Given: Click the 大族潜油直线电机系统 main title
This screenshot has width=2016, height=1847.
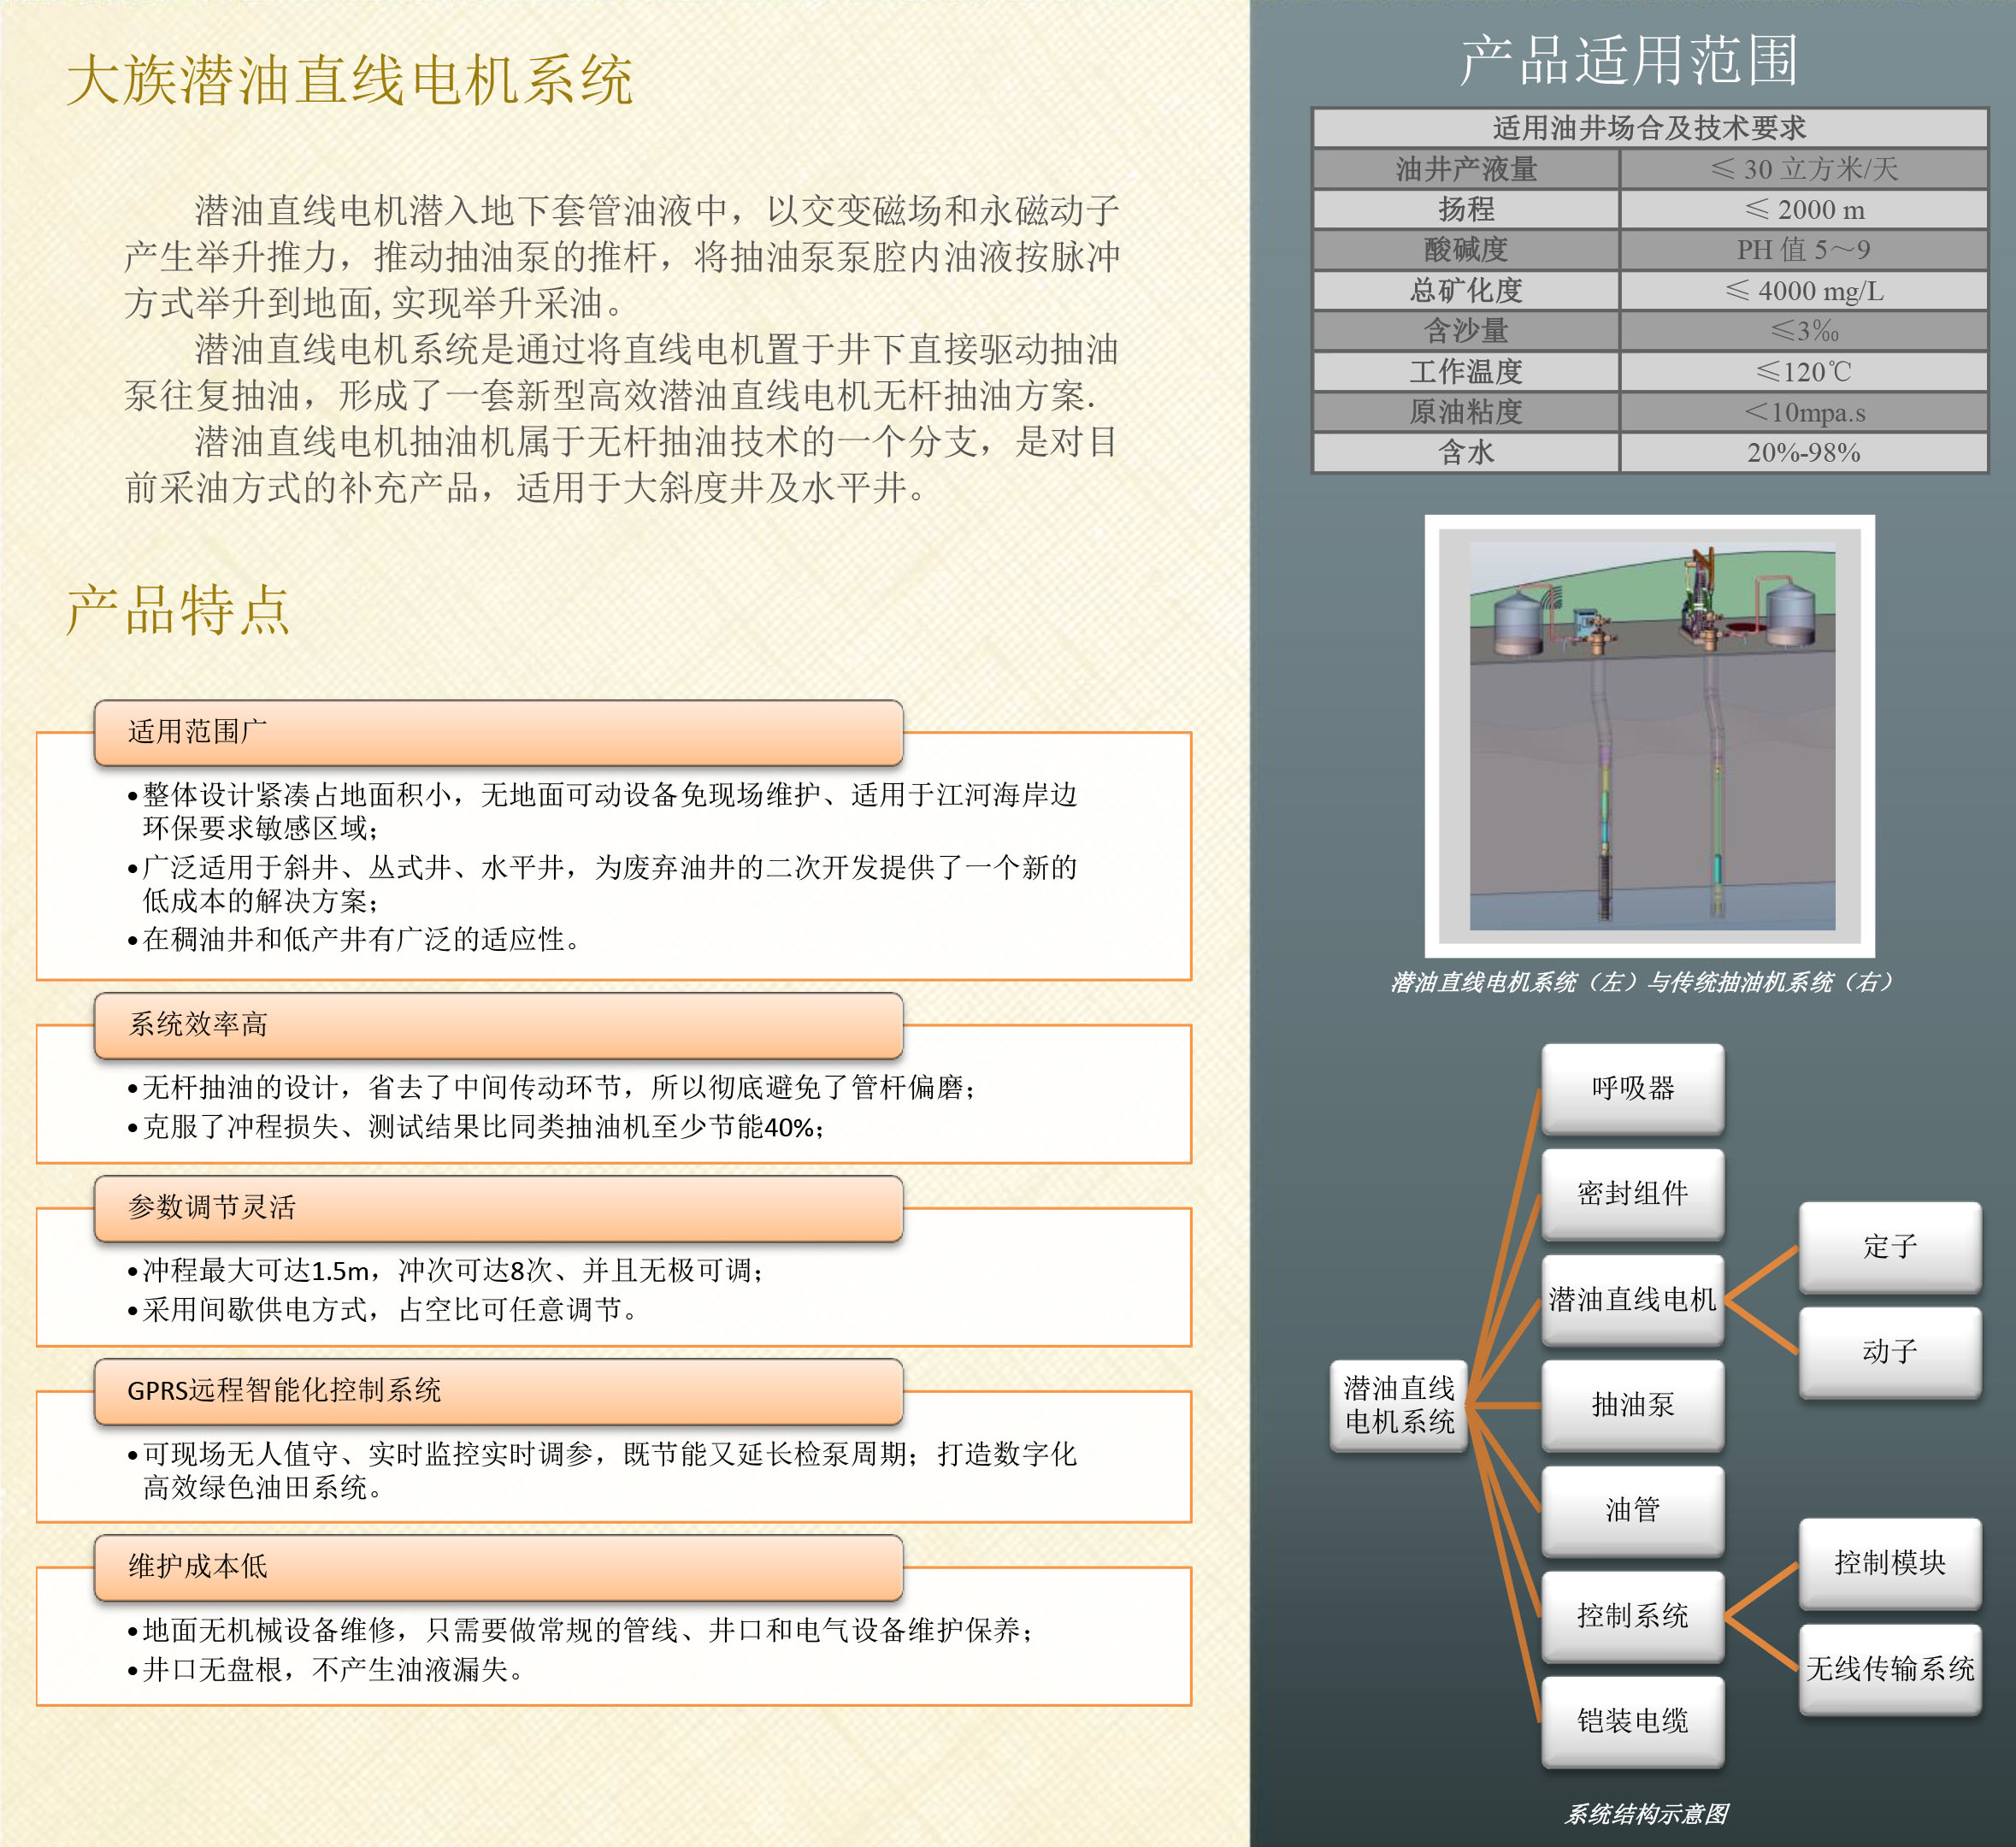Looking at the screenshot, I should tap(350, 80).
